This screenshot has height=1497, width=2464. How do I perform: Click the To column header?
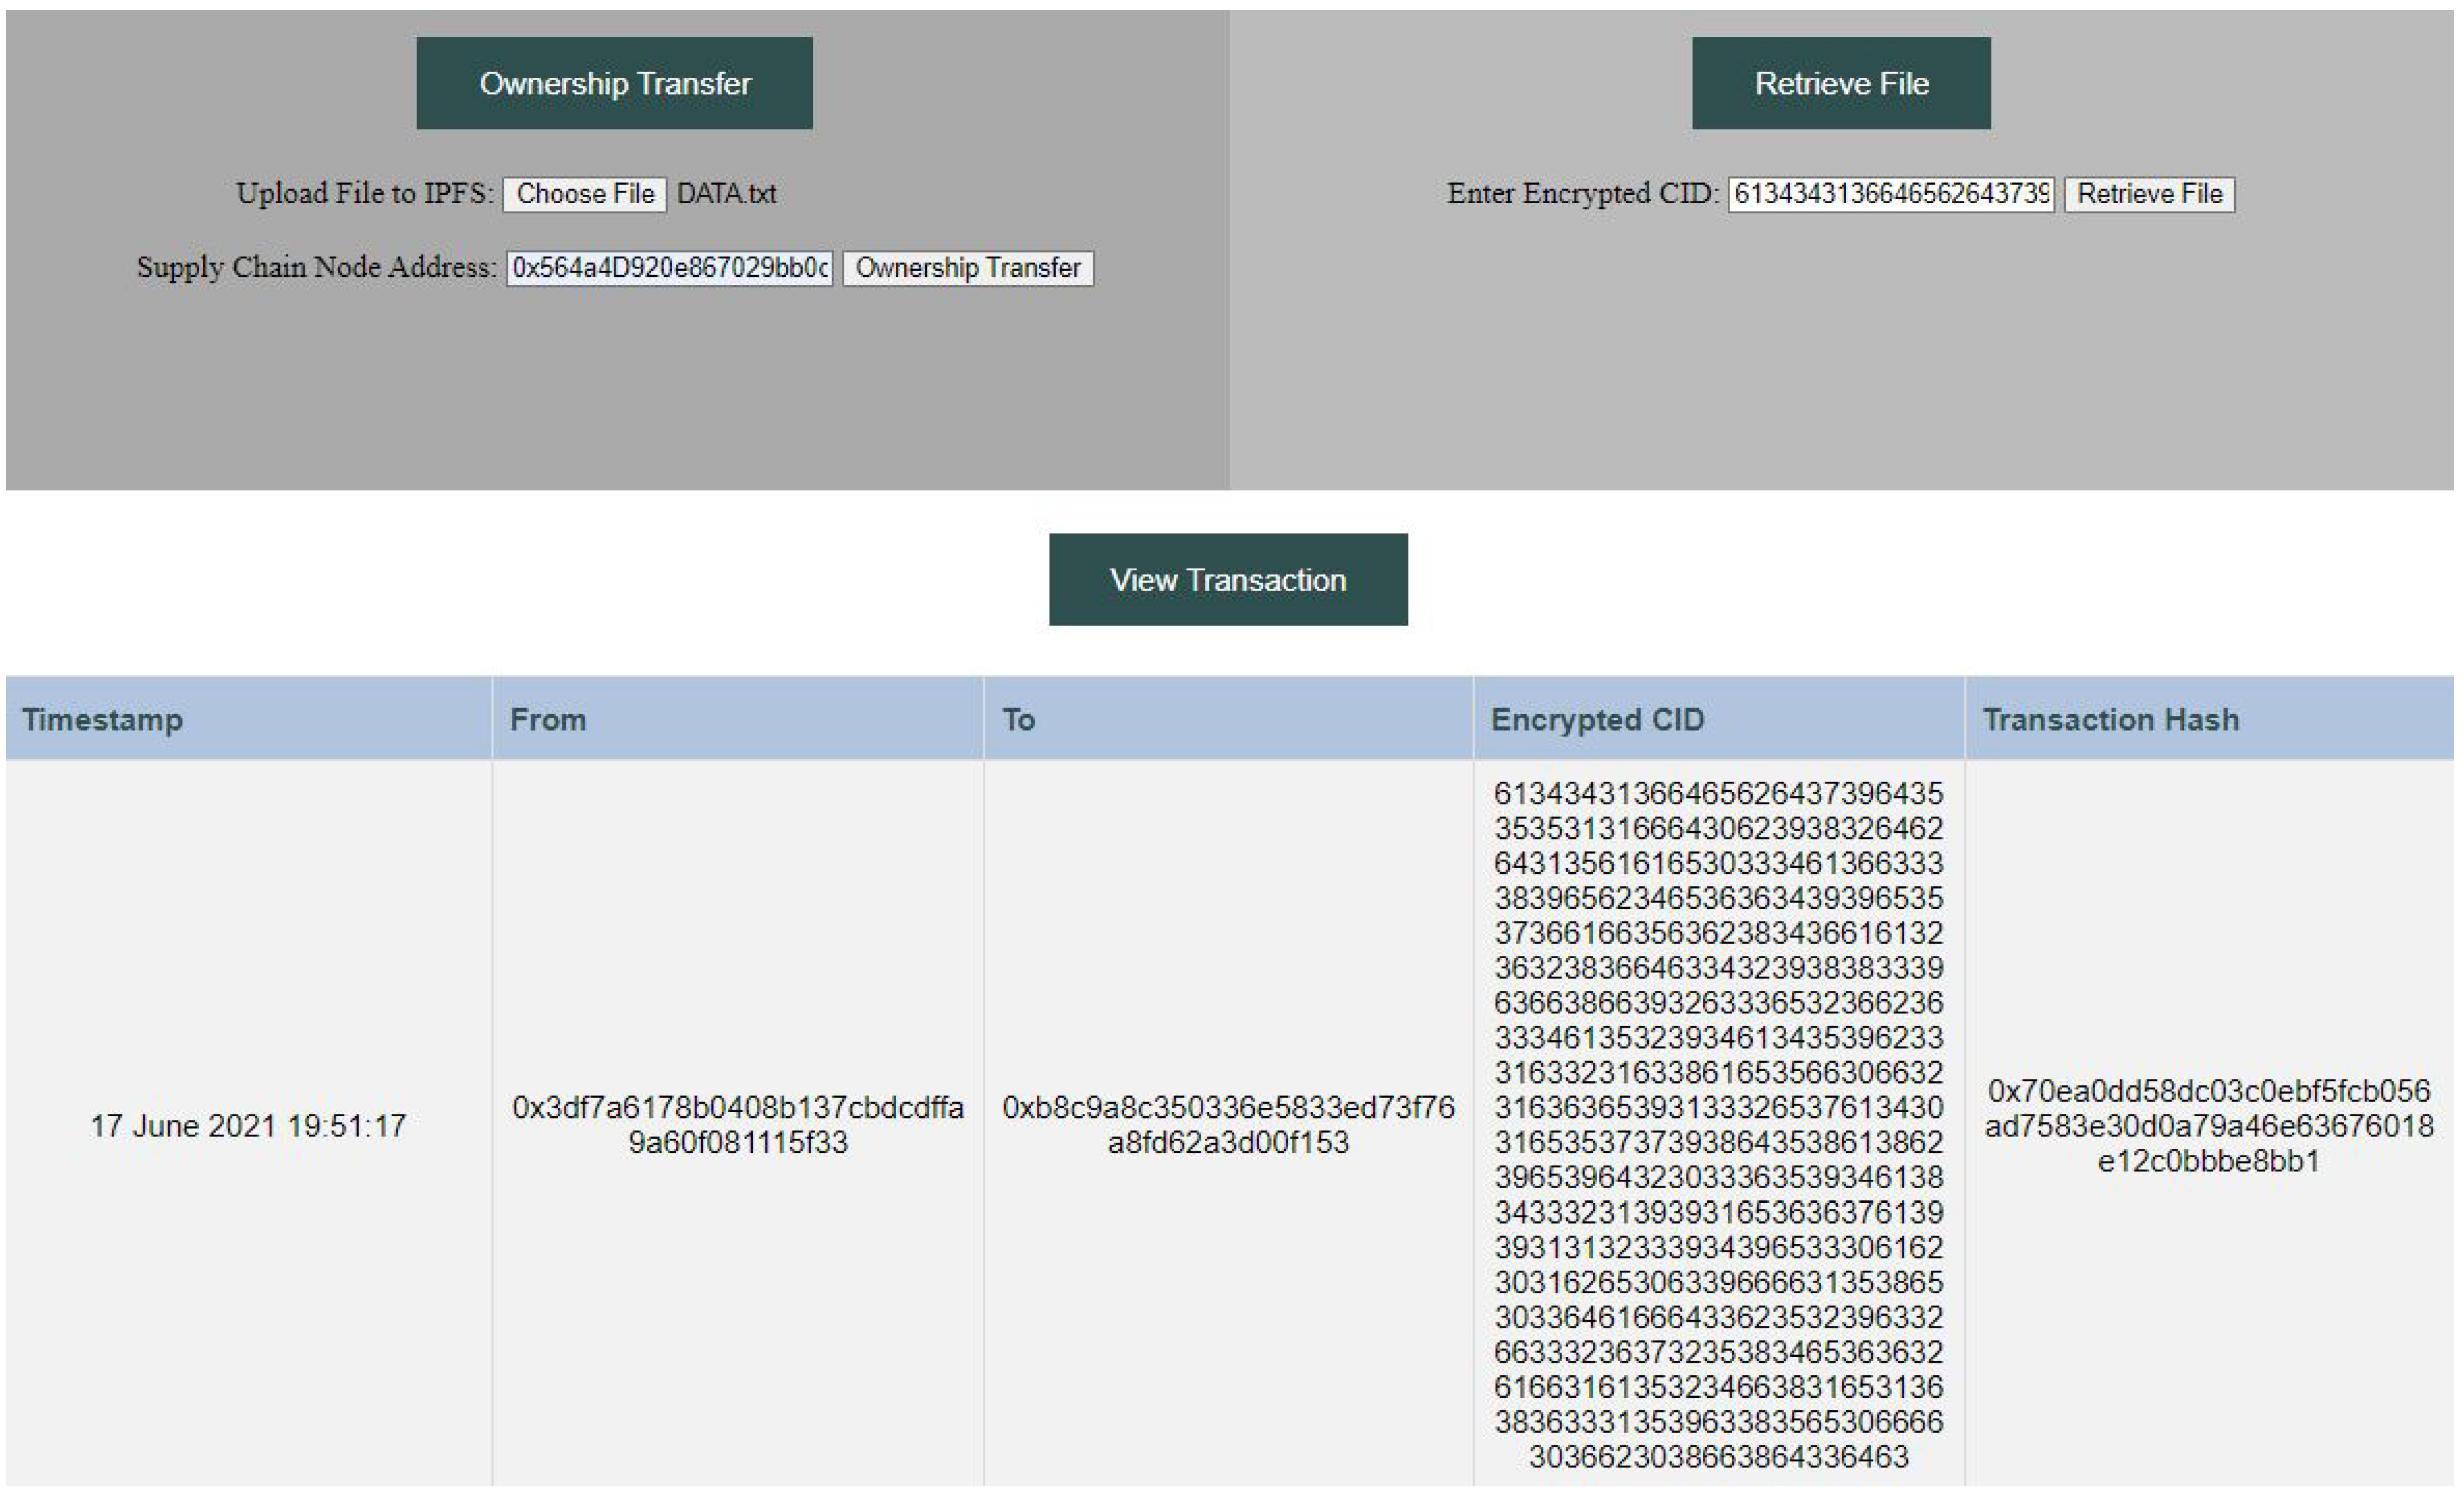[x=1018, y=720]
